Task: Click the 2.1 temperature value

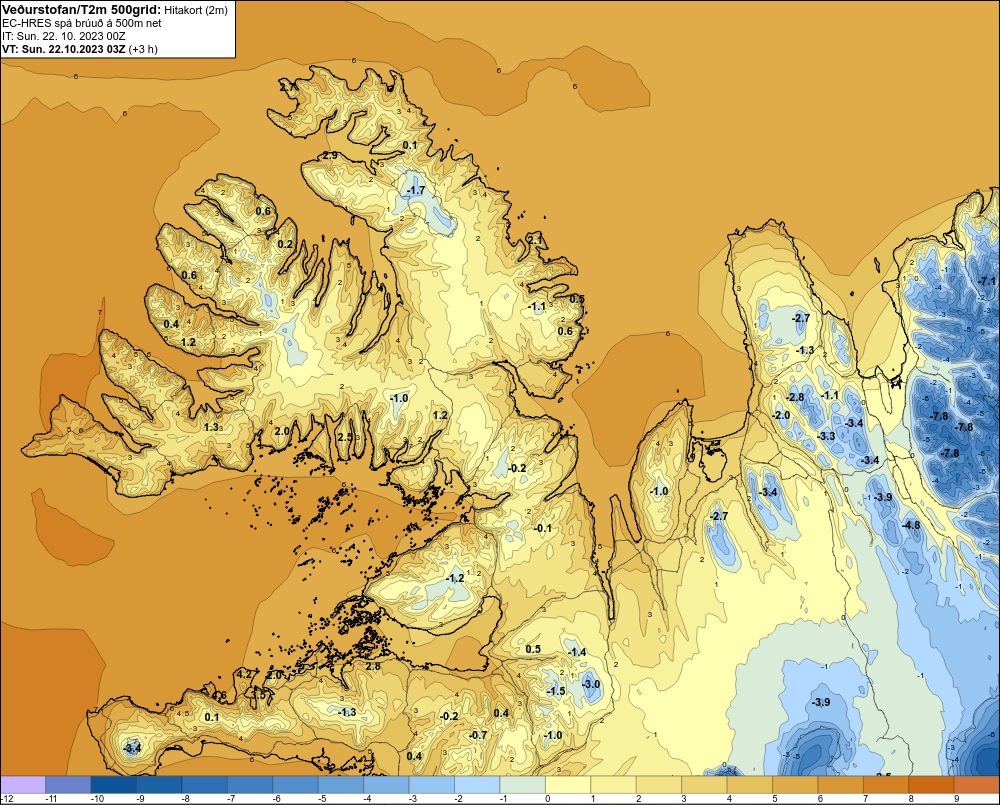Action: pyautogui.click(x=535, y=239)
